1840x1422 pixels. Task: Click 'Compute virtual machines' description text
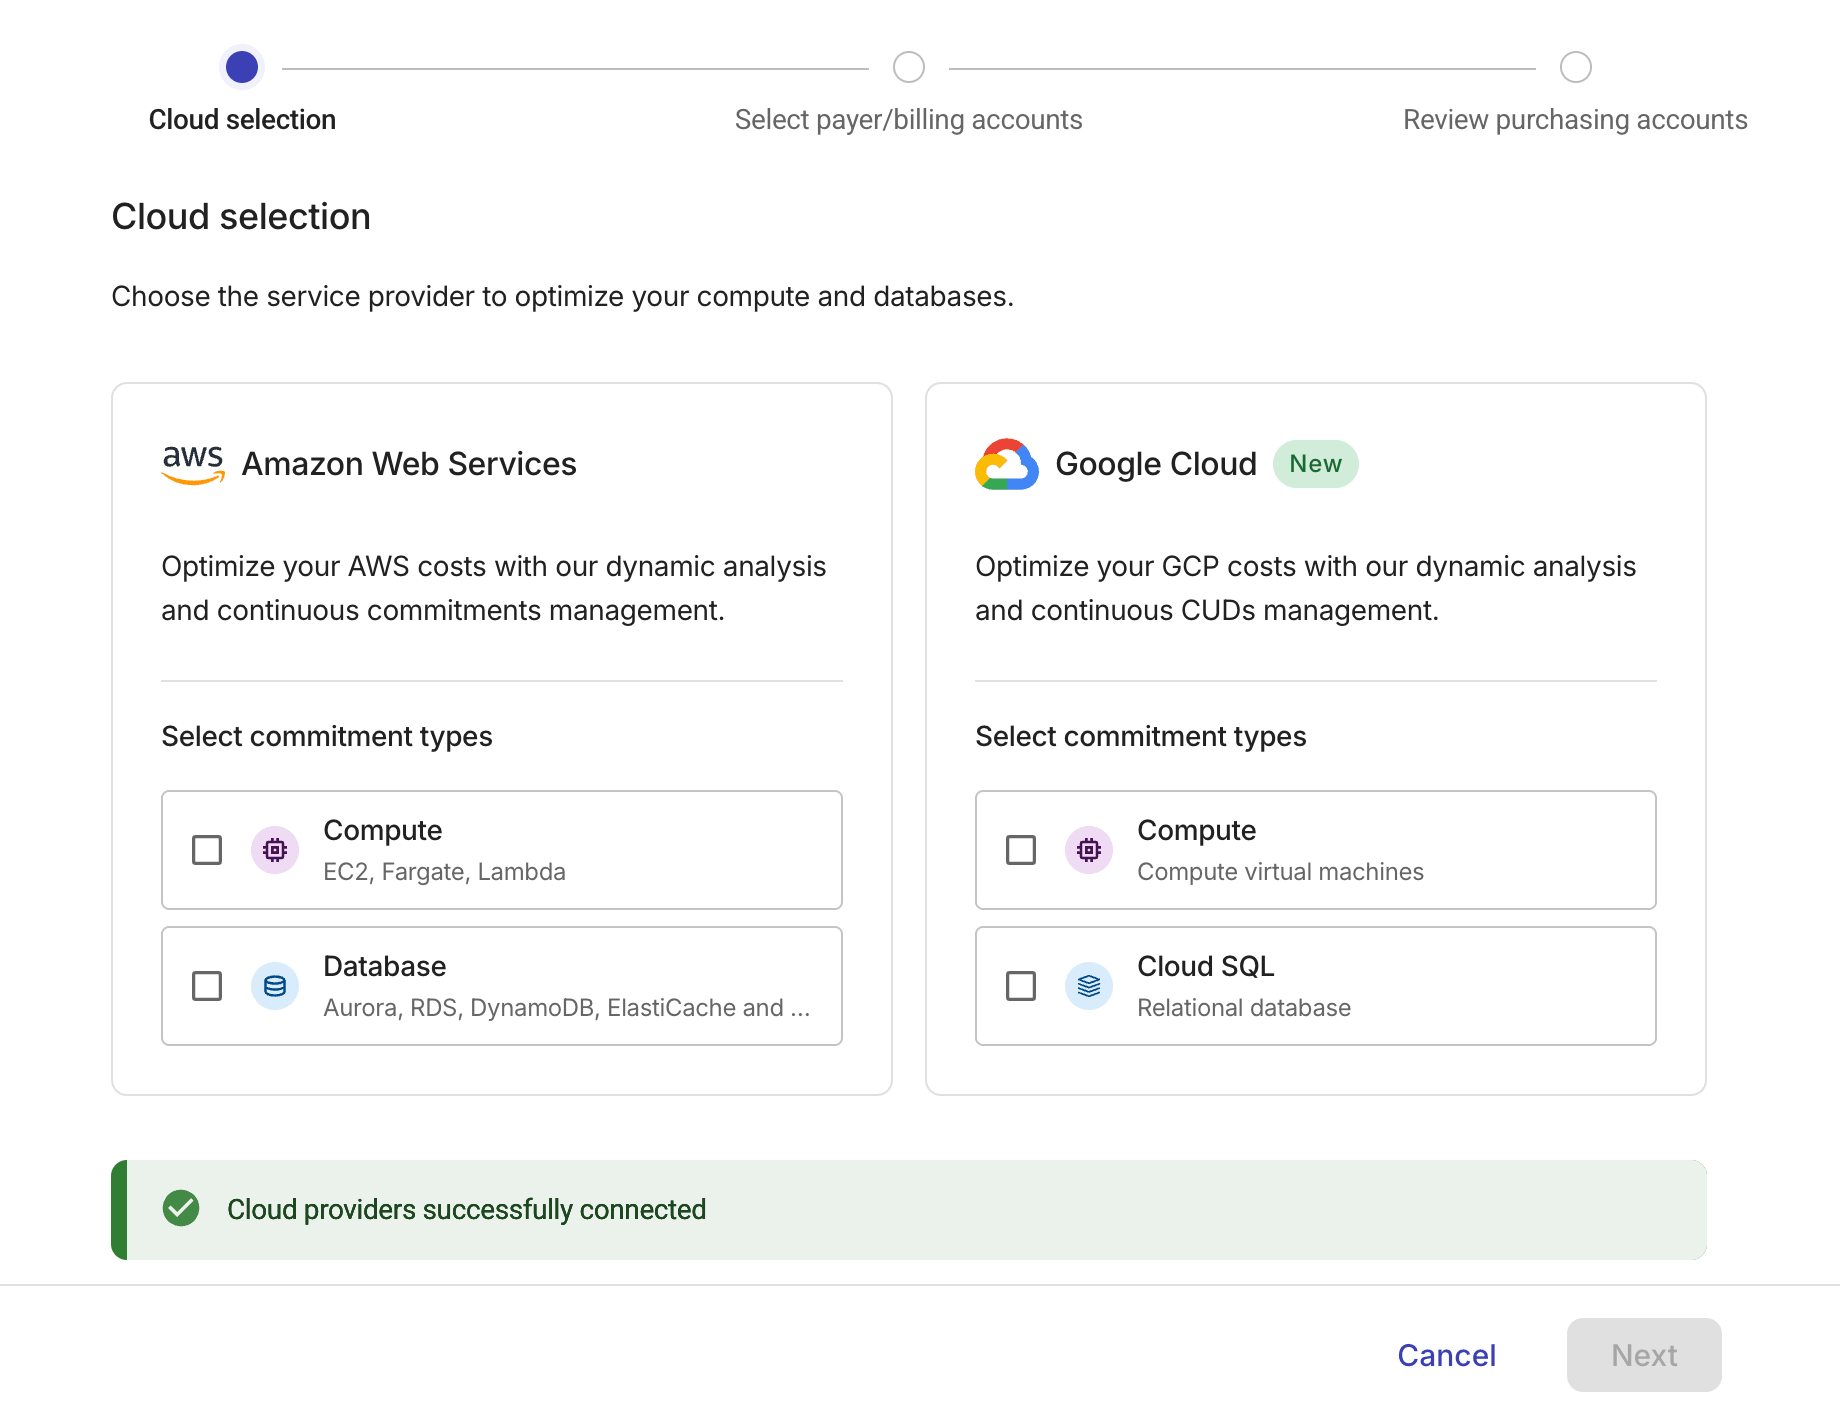click(1280, 872)
